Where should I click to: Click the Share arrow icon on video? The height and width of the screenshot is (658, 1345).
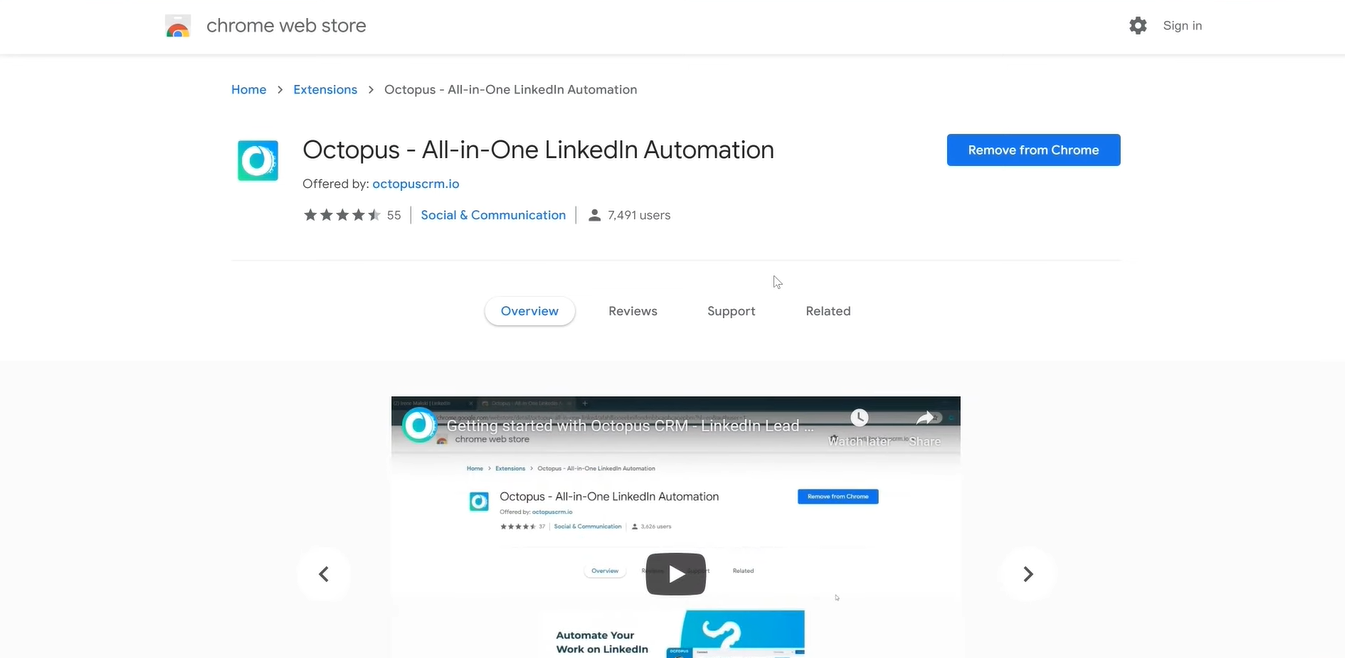[x=925, y=418]
